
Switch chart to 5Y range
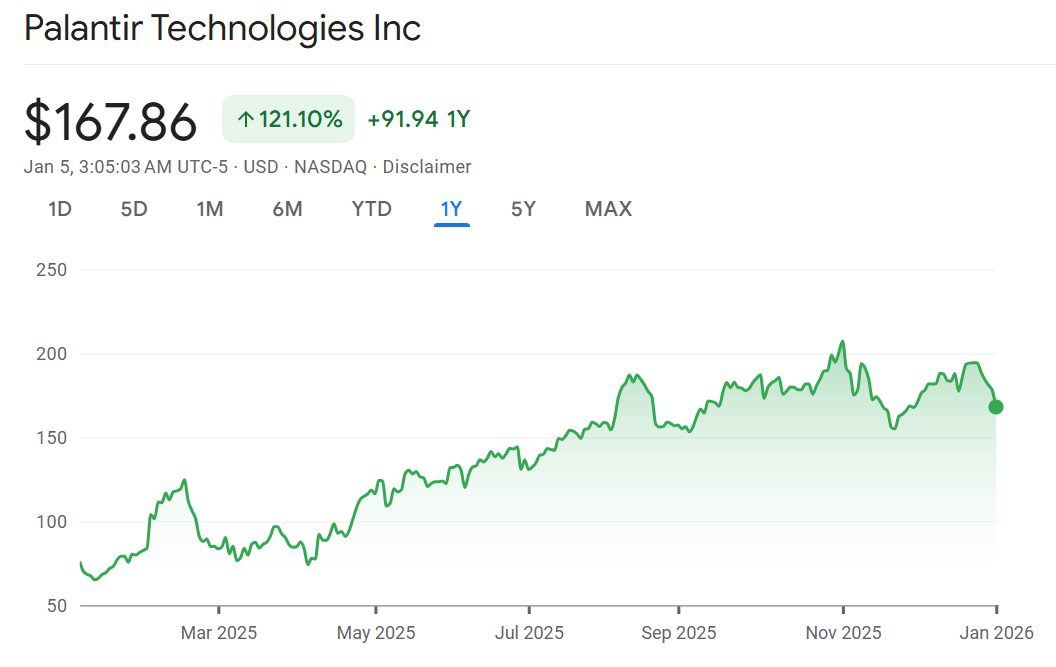(523, 209)
